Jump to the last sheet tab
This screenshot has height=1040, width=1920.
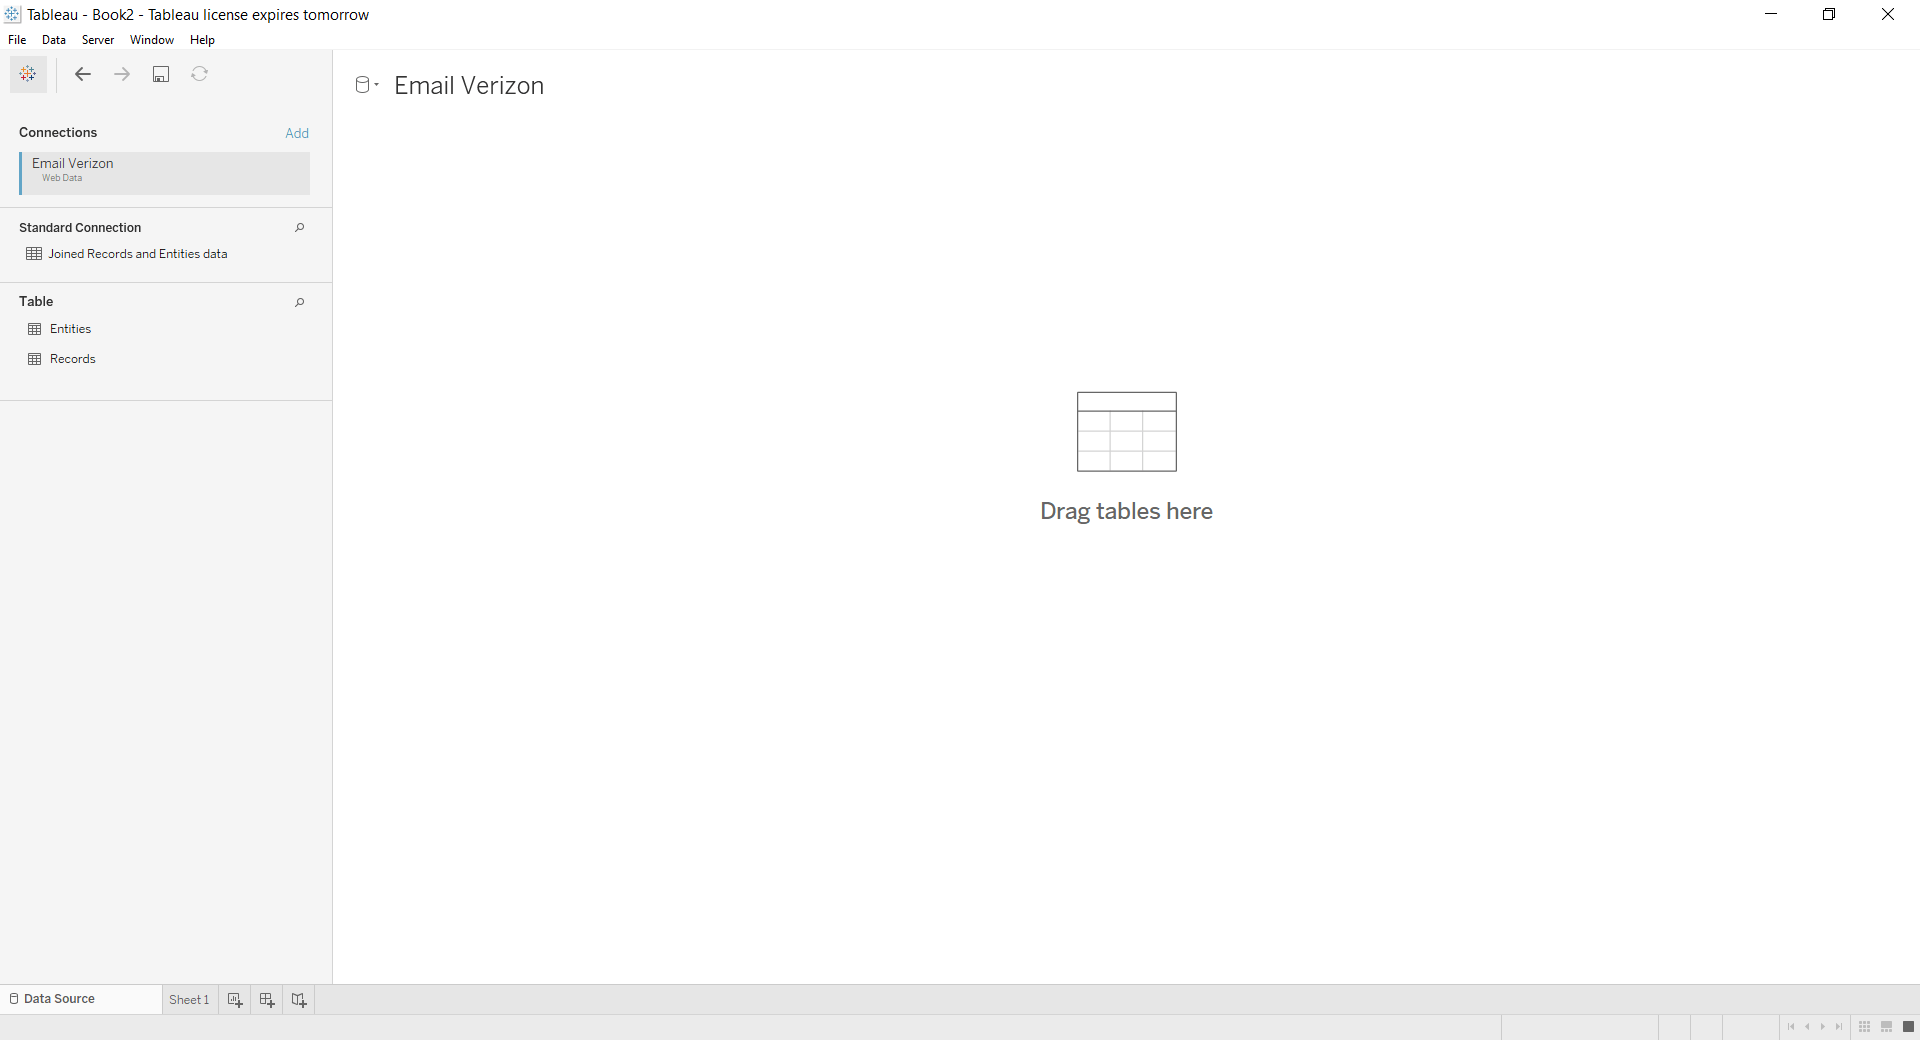(1839, 1027)
